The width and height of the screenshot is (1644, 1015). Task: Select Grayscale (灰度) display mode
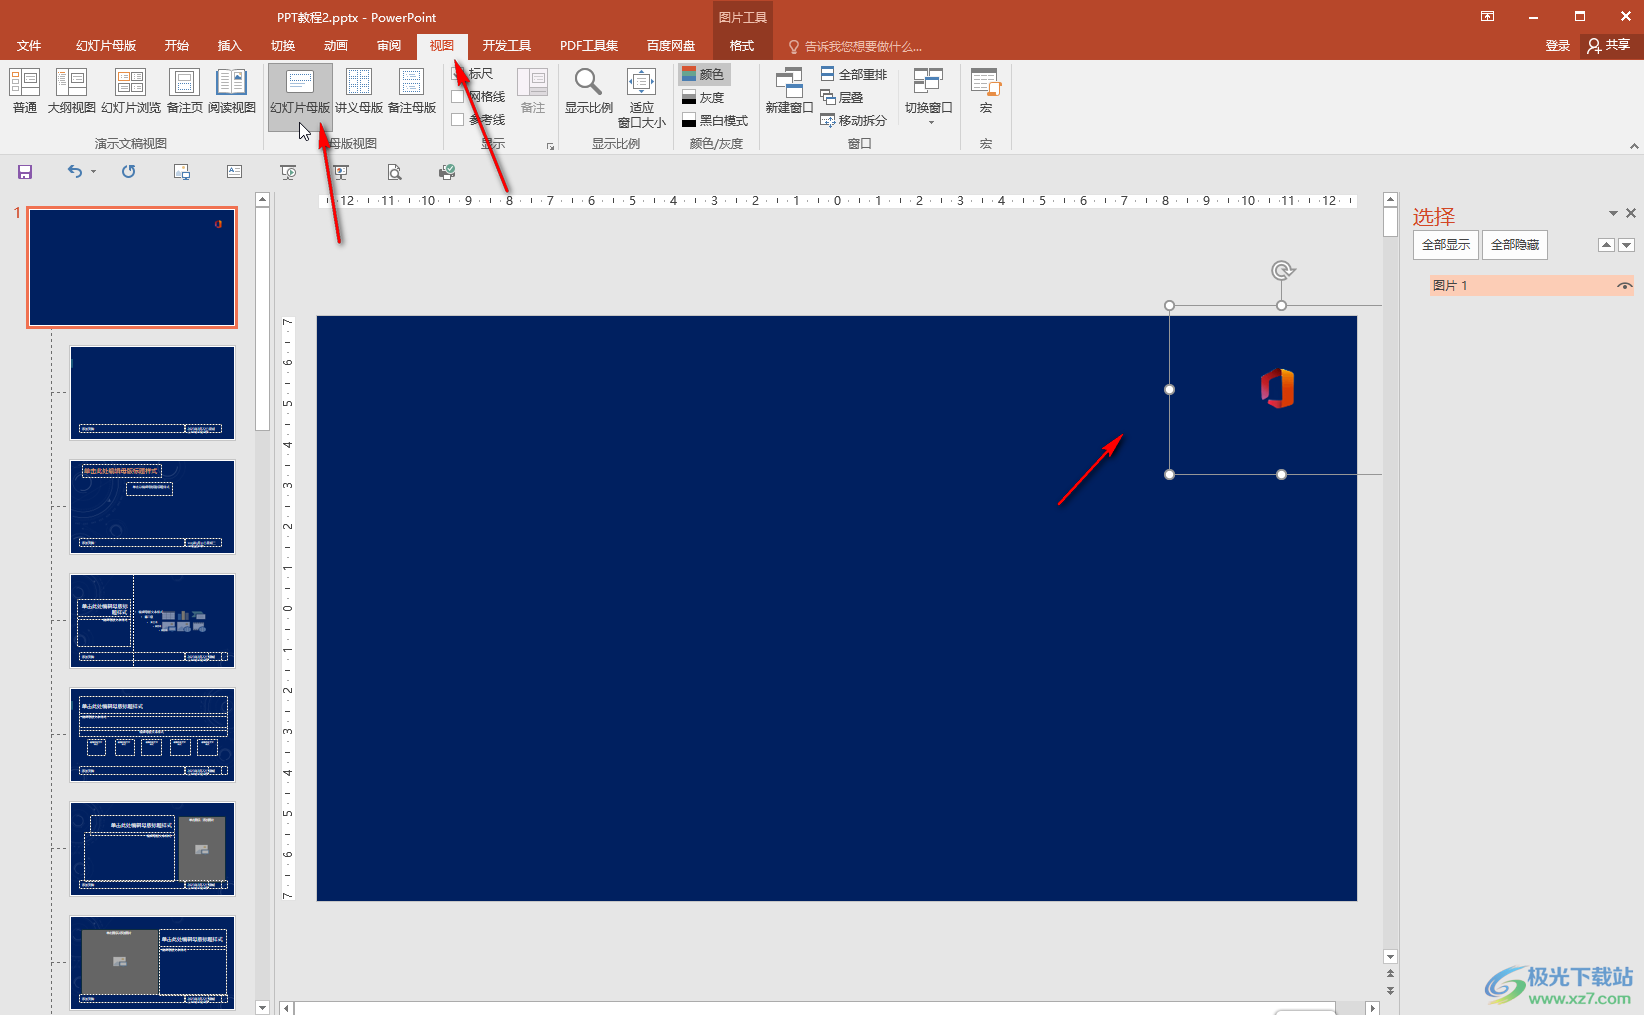703,97
